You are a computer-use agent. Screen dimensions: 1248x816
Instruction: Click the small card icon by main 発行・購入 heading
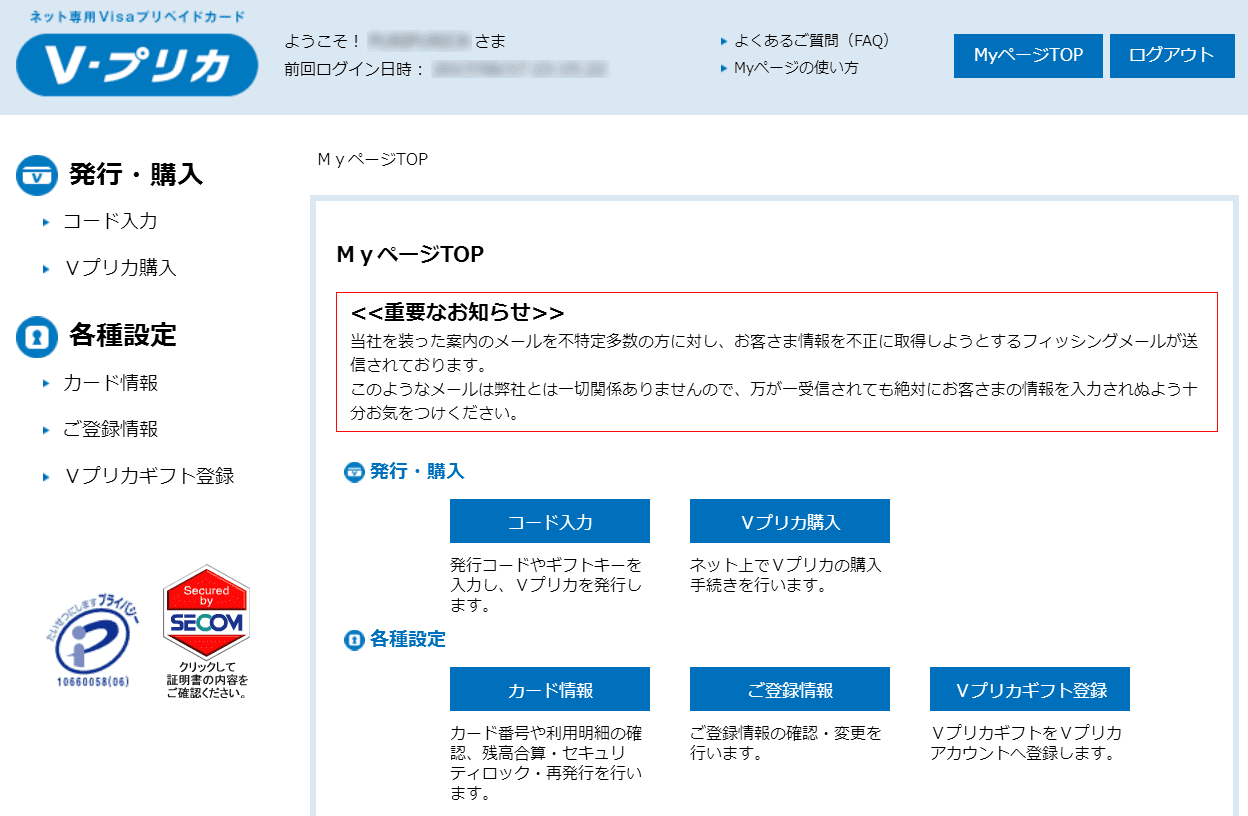[x=354, y=472]
